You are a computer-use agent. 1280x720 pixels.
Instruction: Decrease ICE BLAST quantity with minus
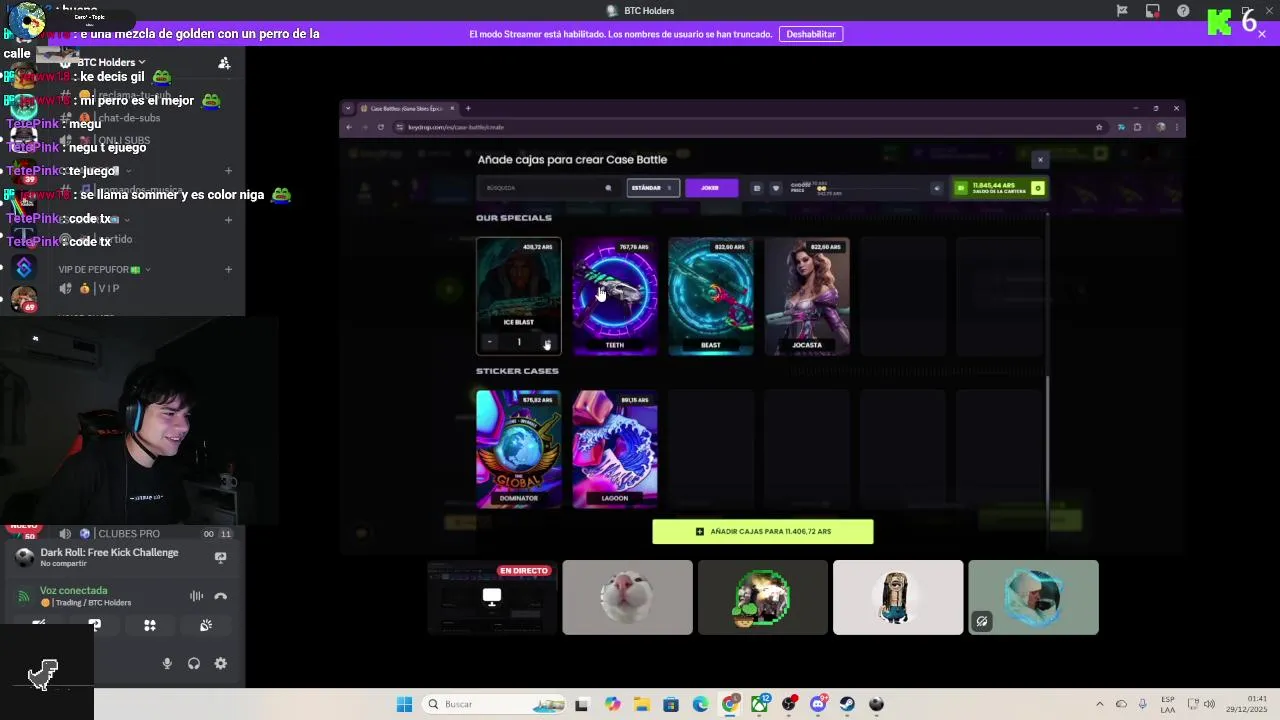point(490,343)
